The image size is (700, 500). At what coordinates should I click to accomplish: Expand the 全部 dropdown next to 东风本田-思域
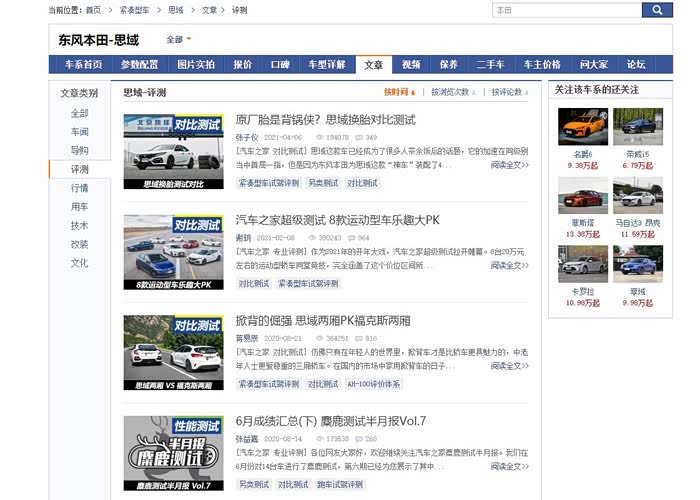pos(178,40)
